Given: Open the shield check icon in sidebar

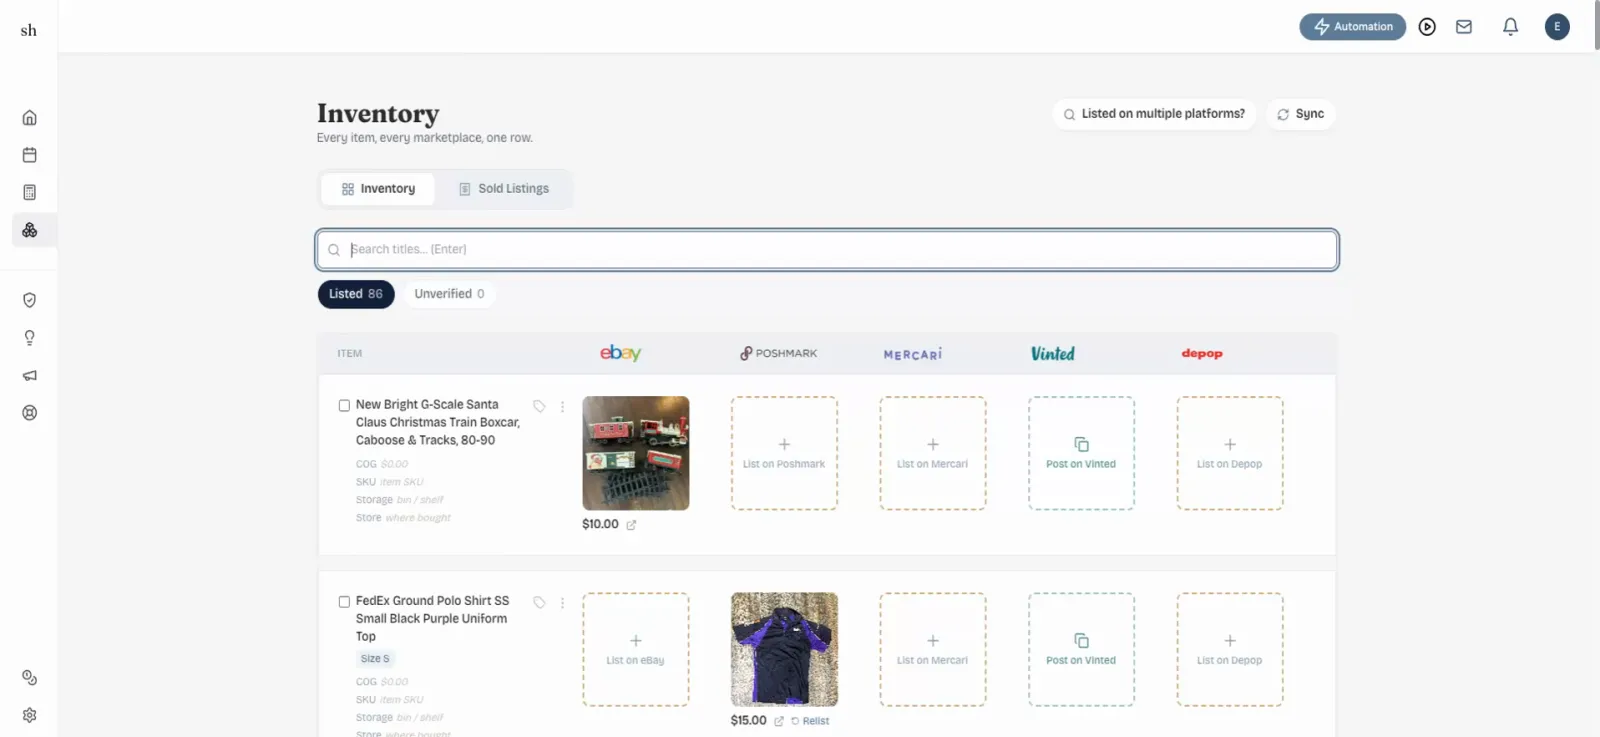Looking at the screenshot, I should [30, 300].
